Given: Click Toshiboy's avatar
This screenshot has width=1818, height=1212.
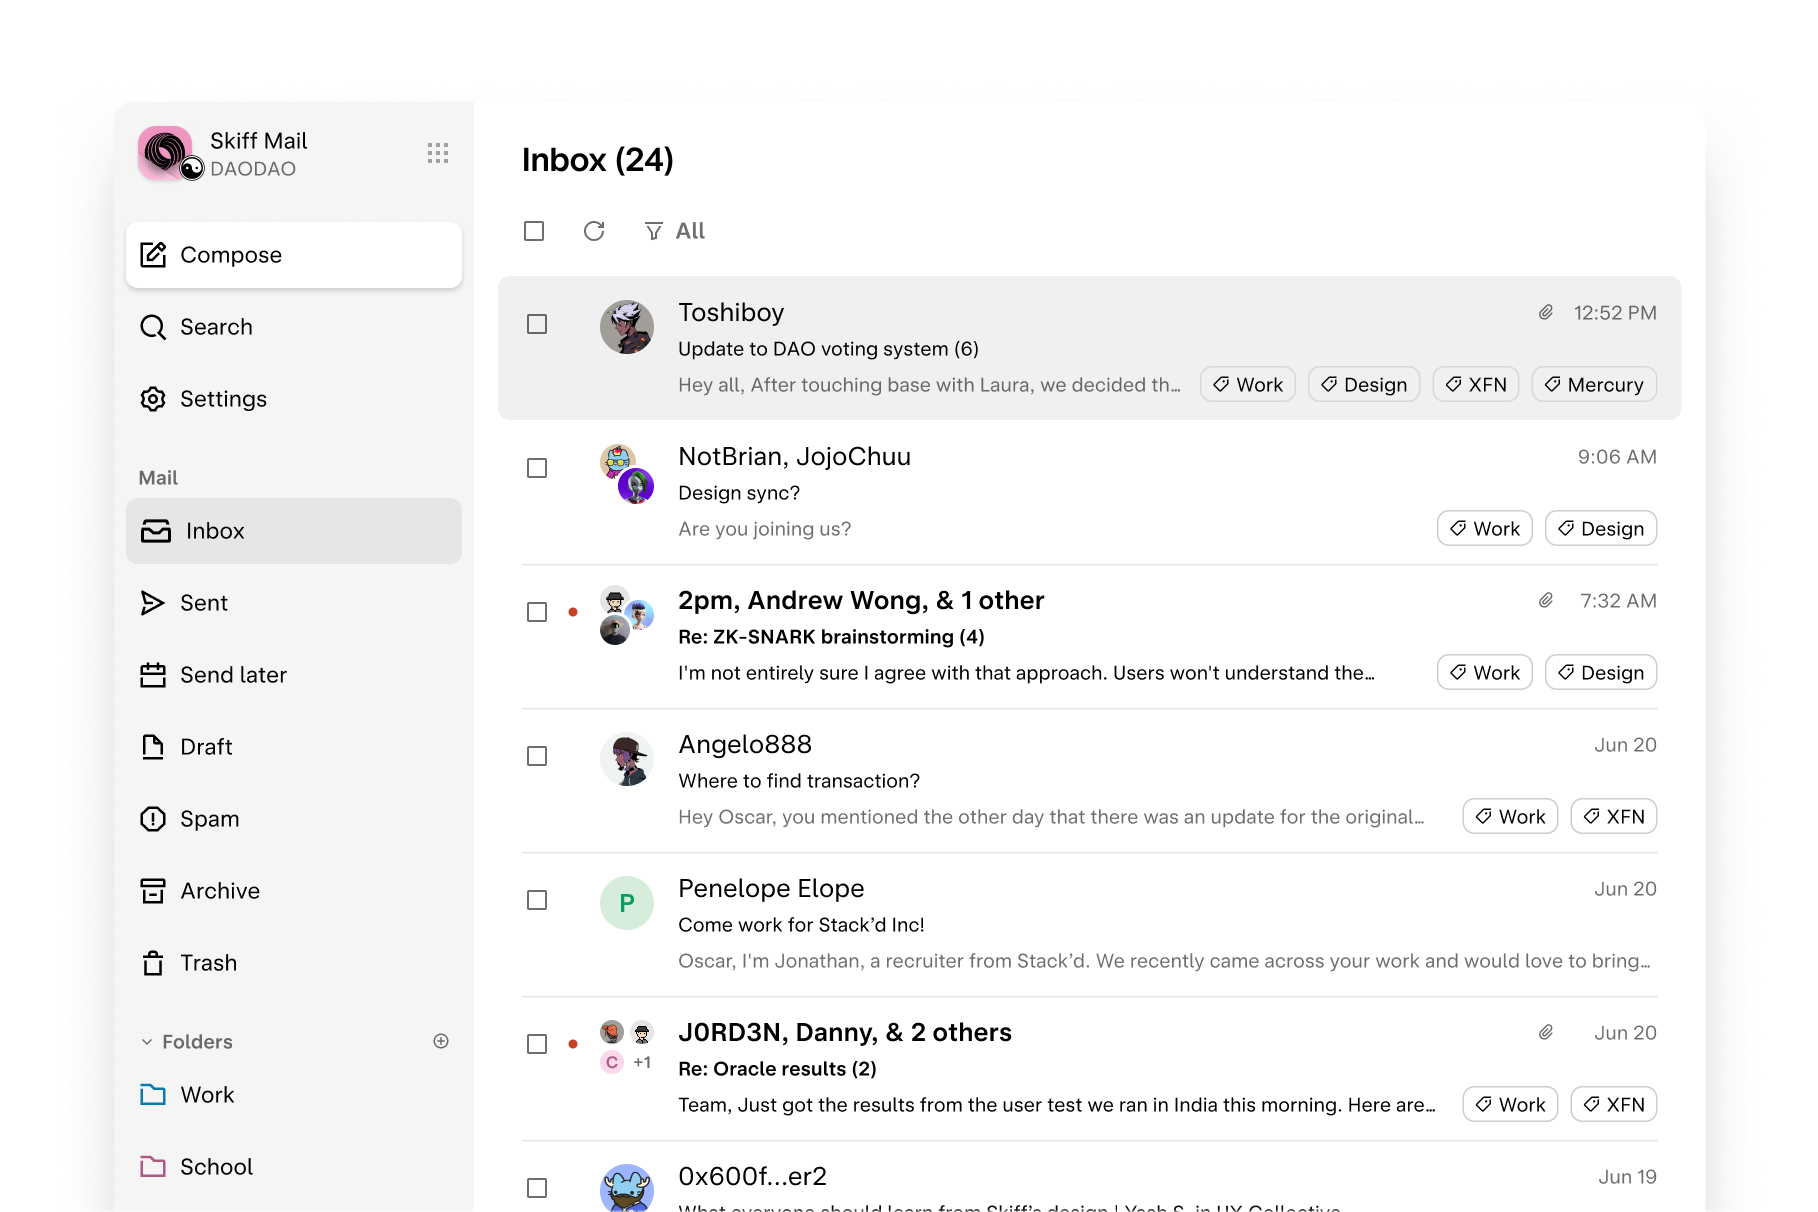Looking at the screenshot, I should click(627, 327).
